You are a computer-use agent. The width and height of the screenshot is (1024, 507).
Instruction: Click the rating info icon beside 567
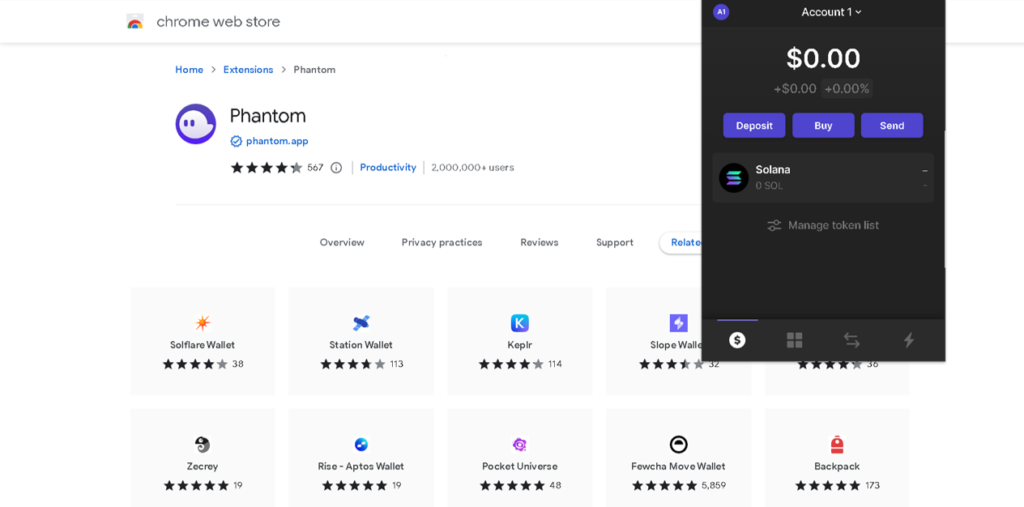336,167
